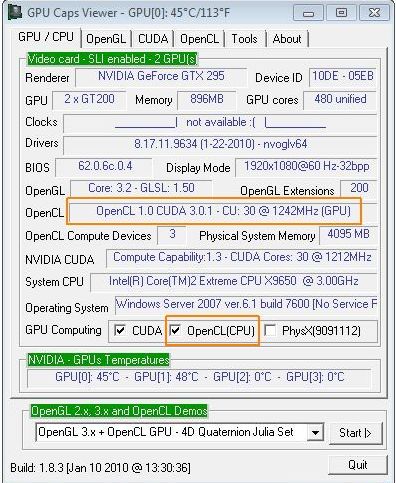The image size is (396, 483).
Task: Click the Clocks field not available
Action: click(x=220, y=123)
